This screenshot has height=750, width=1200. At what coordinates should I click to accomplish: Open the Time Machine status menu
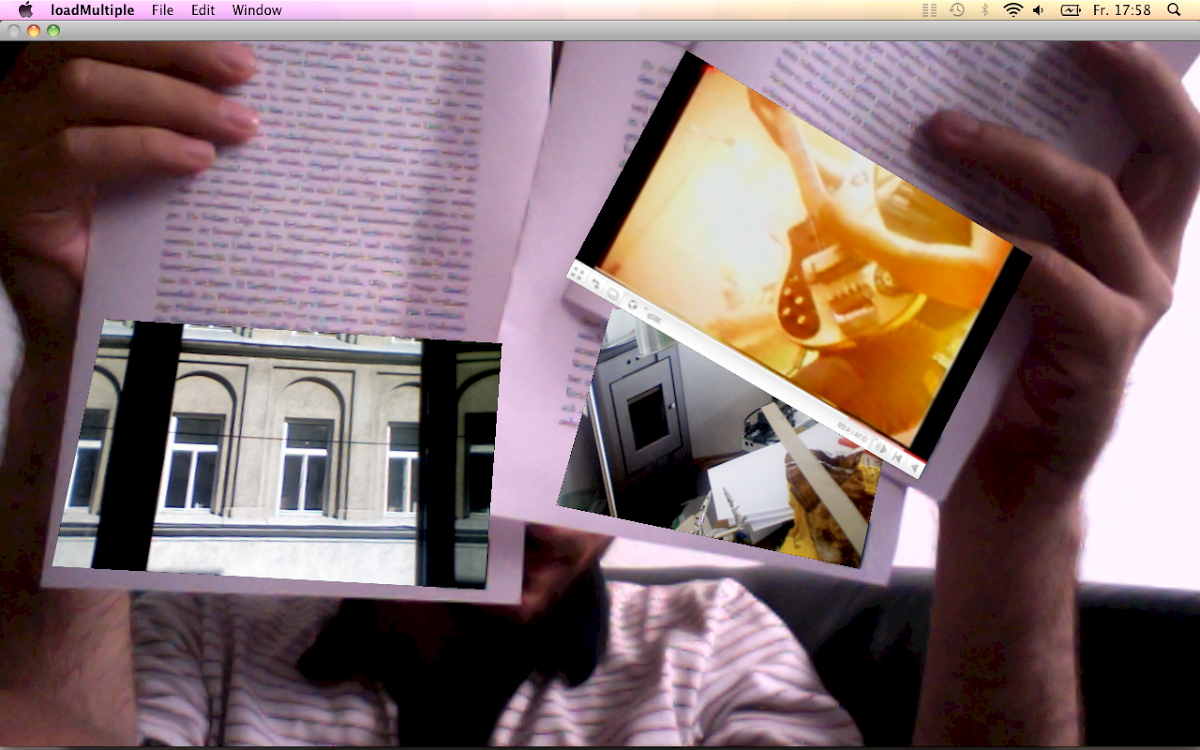[957, 10]
